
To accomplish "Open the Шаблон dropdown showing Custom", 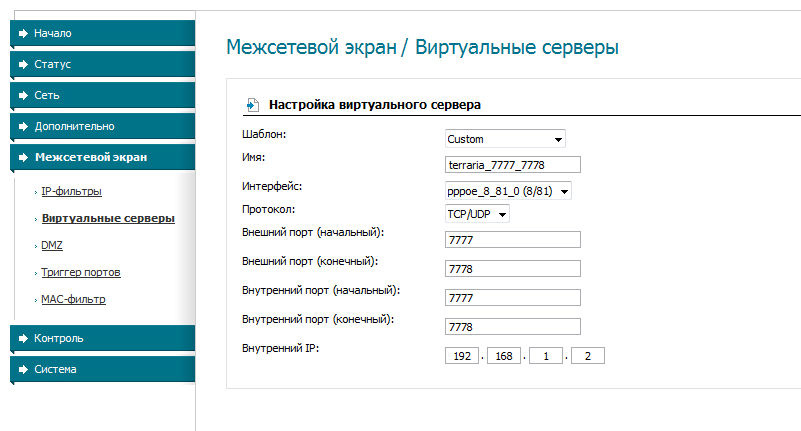I will tap(505, 139).
